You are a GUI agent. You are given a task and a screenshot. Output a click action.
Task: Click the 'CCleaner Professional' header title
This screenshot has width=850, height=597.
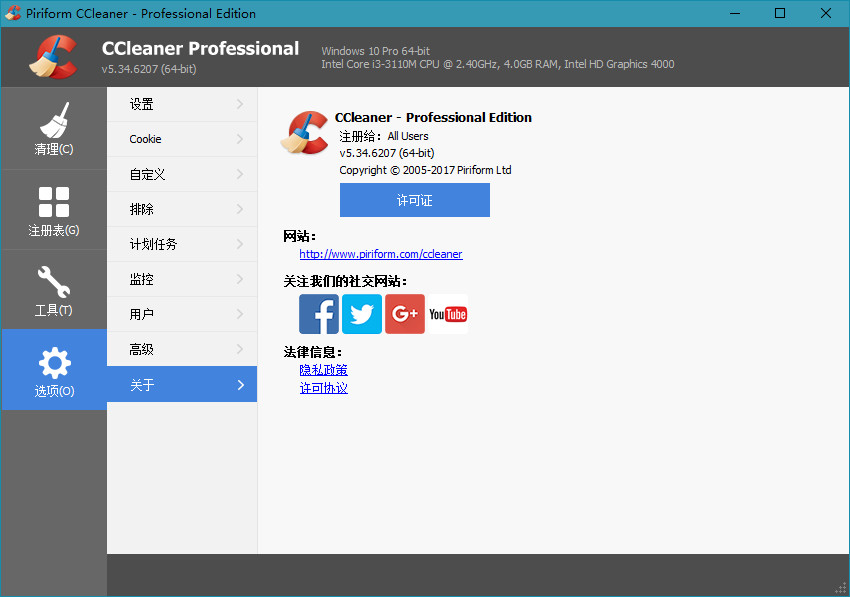[200, 49]
